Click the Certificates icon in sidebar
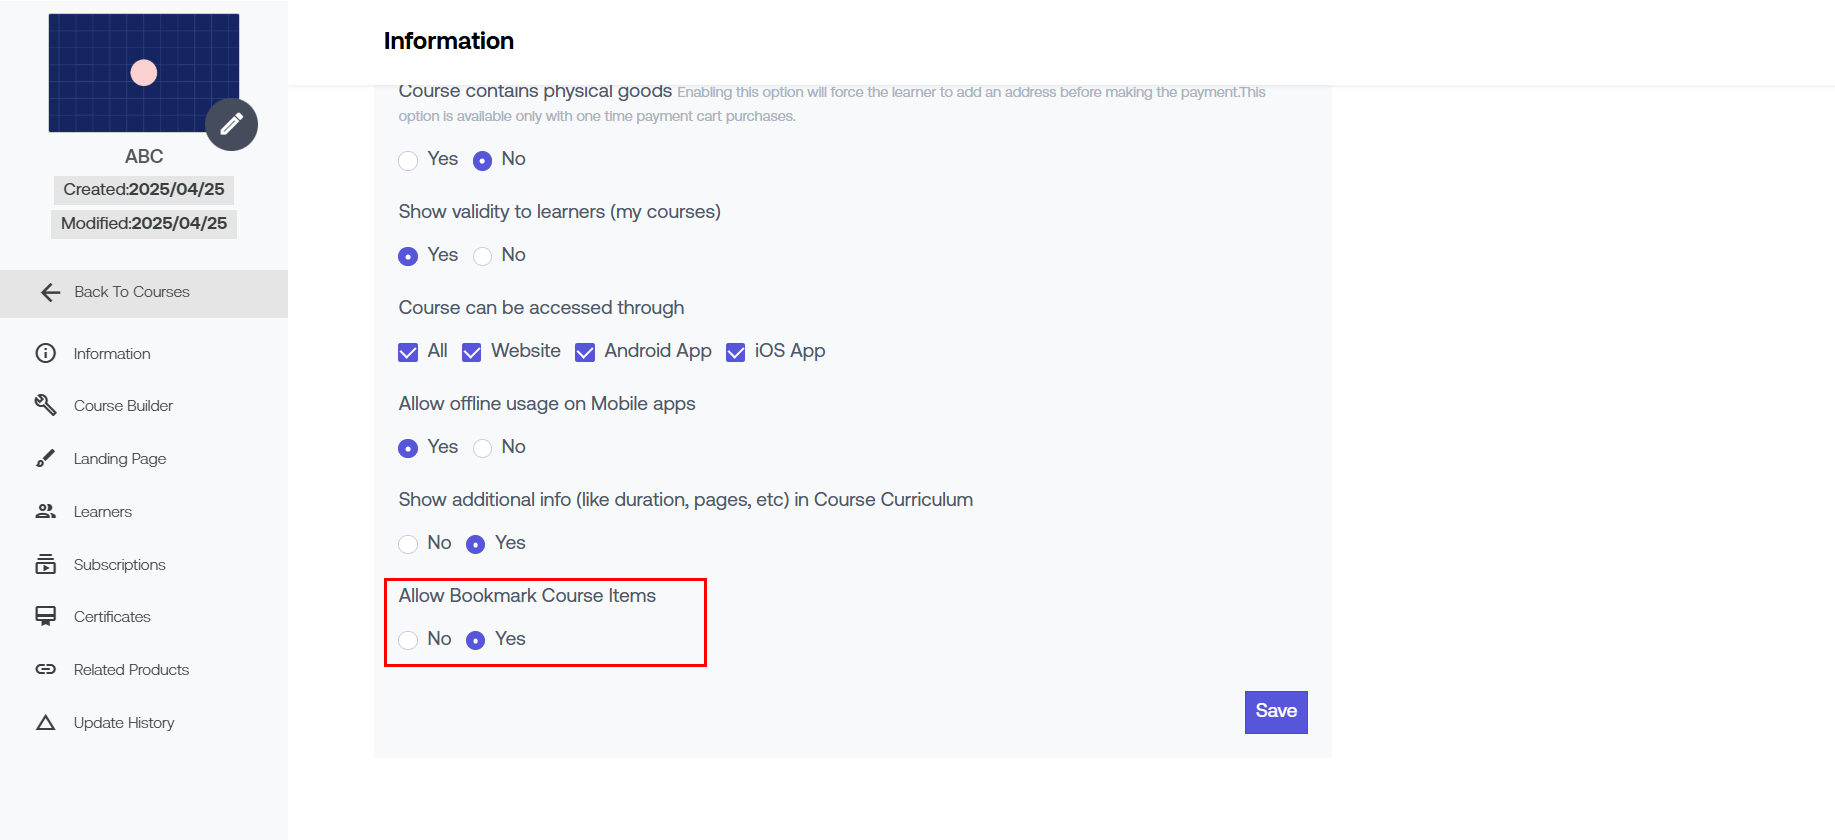 pyautogui.click(x=46, y=616)
